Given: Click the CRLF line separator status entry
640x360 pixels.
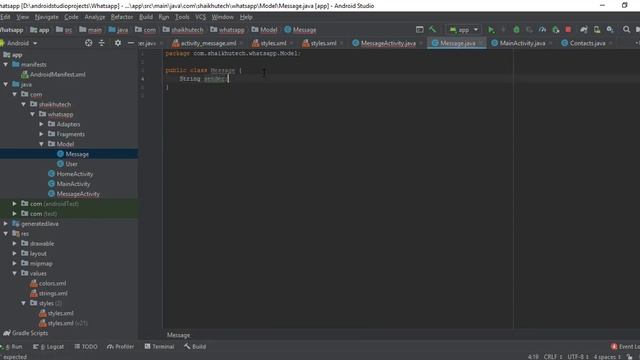Looking at the screenshot, I should coord(553,357).
